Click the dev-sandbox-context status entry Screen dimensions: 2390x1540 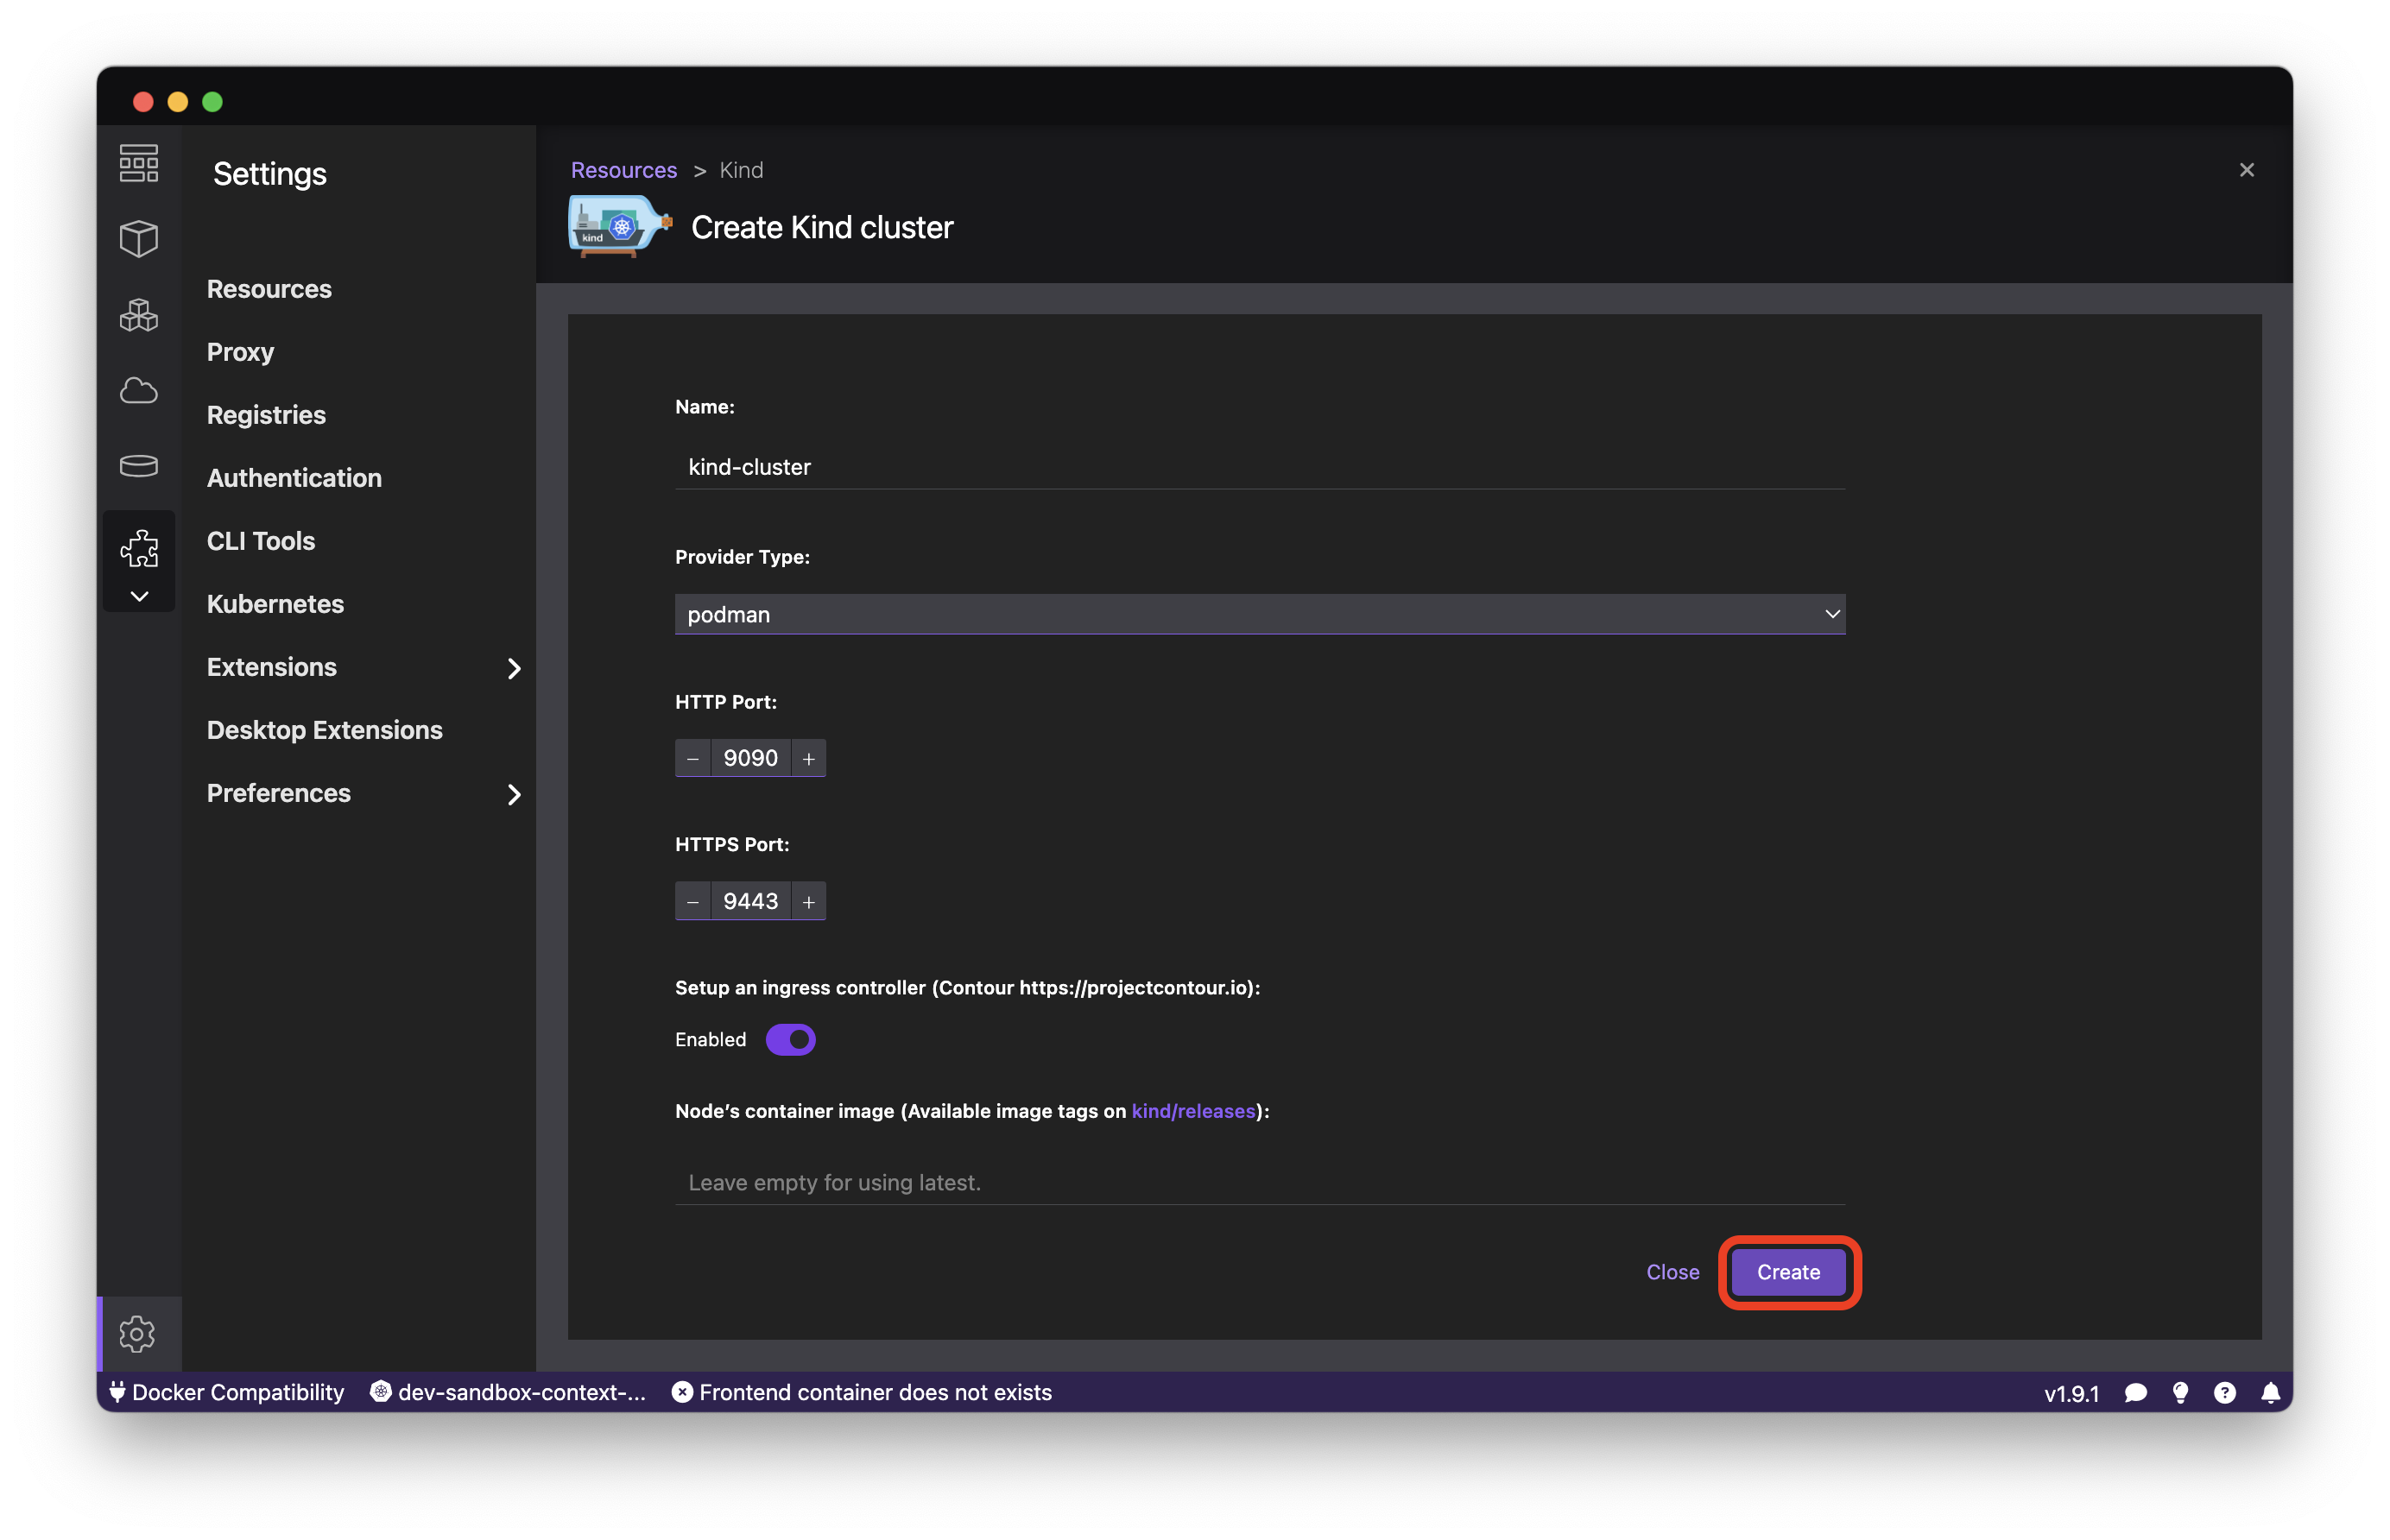521,1392
